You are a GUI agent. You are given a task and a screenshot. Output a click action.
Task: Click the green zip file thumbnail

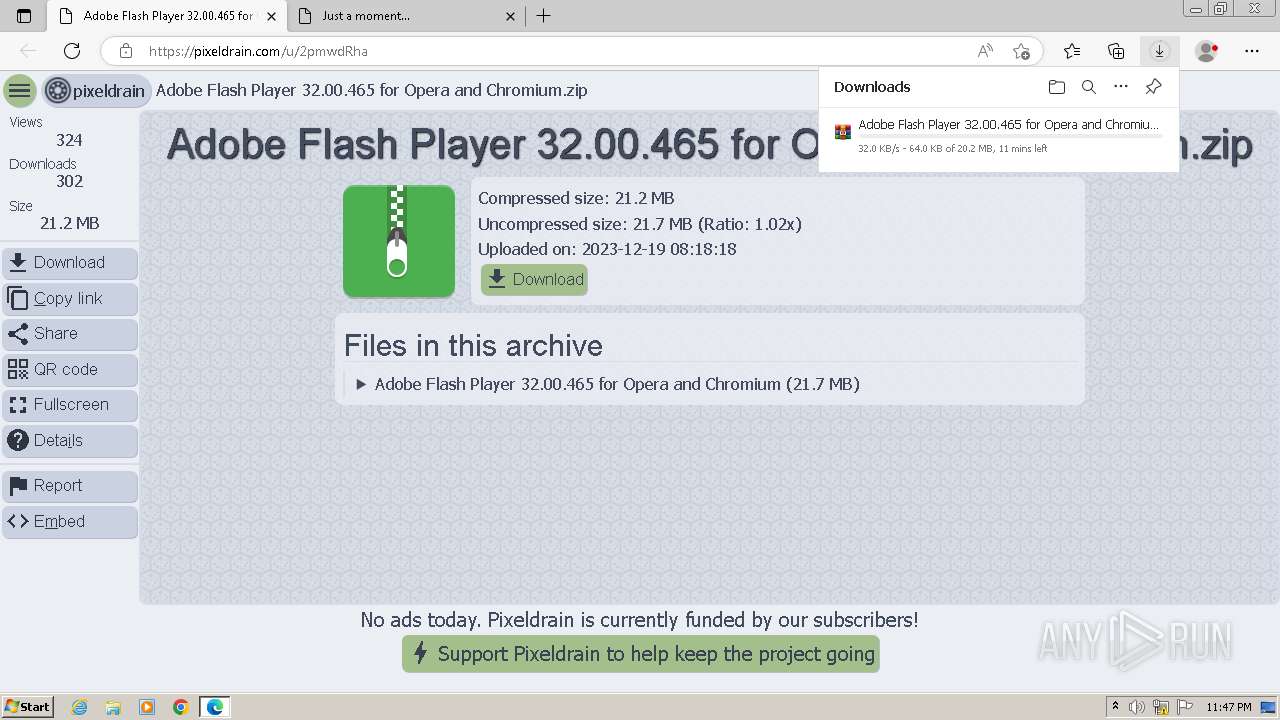point(399,241)
